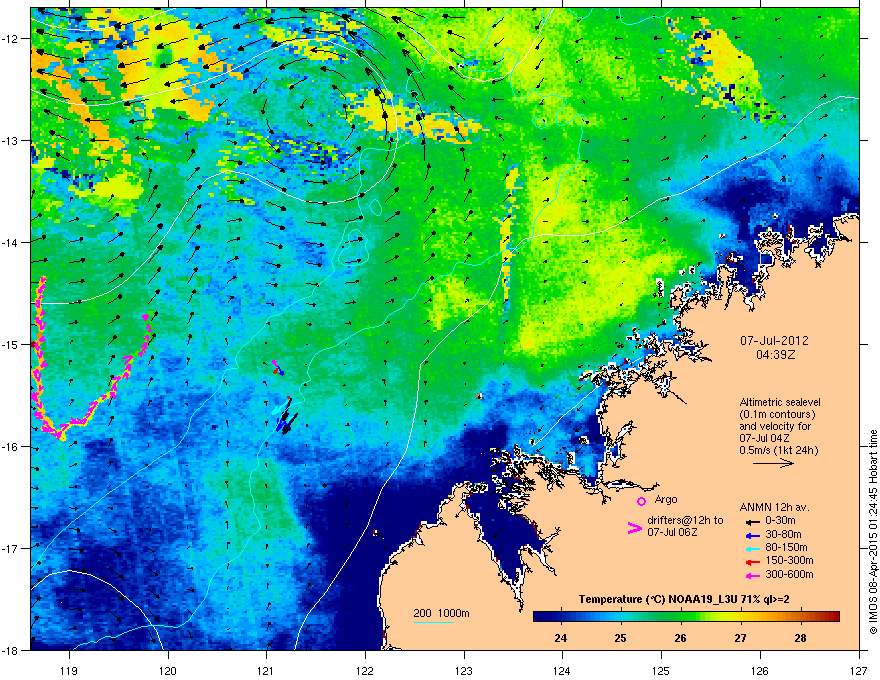The width and height of the screenshot is (880, 680).
Task: Click the longitude axis label 126
Action: tap(760, 670)
